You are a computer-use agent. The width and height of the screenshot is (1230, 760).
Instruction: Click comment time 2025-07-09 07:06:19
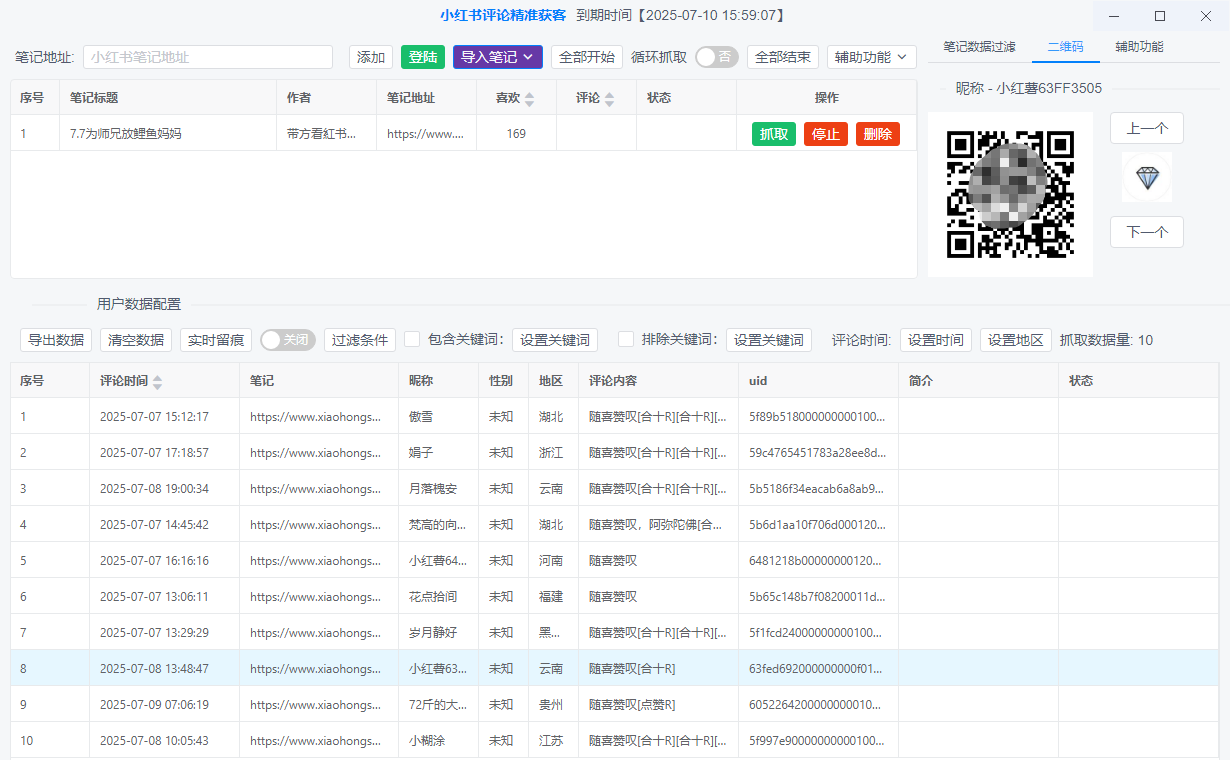(154, 705)
